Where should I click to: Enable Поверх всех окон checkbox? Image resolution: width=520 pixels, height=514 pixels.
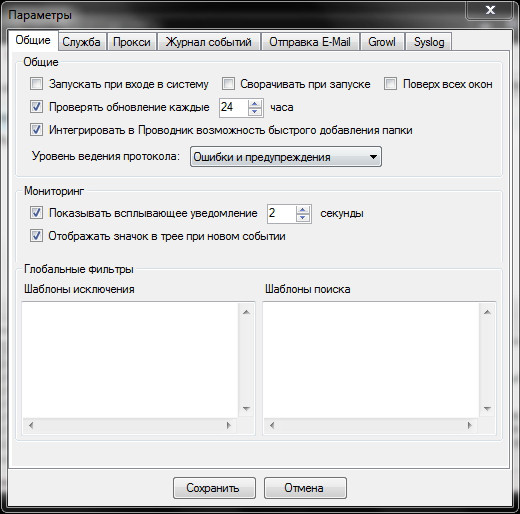(390, 84)
